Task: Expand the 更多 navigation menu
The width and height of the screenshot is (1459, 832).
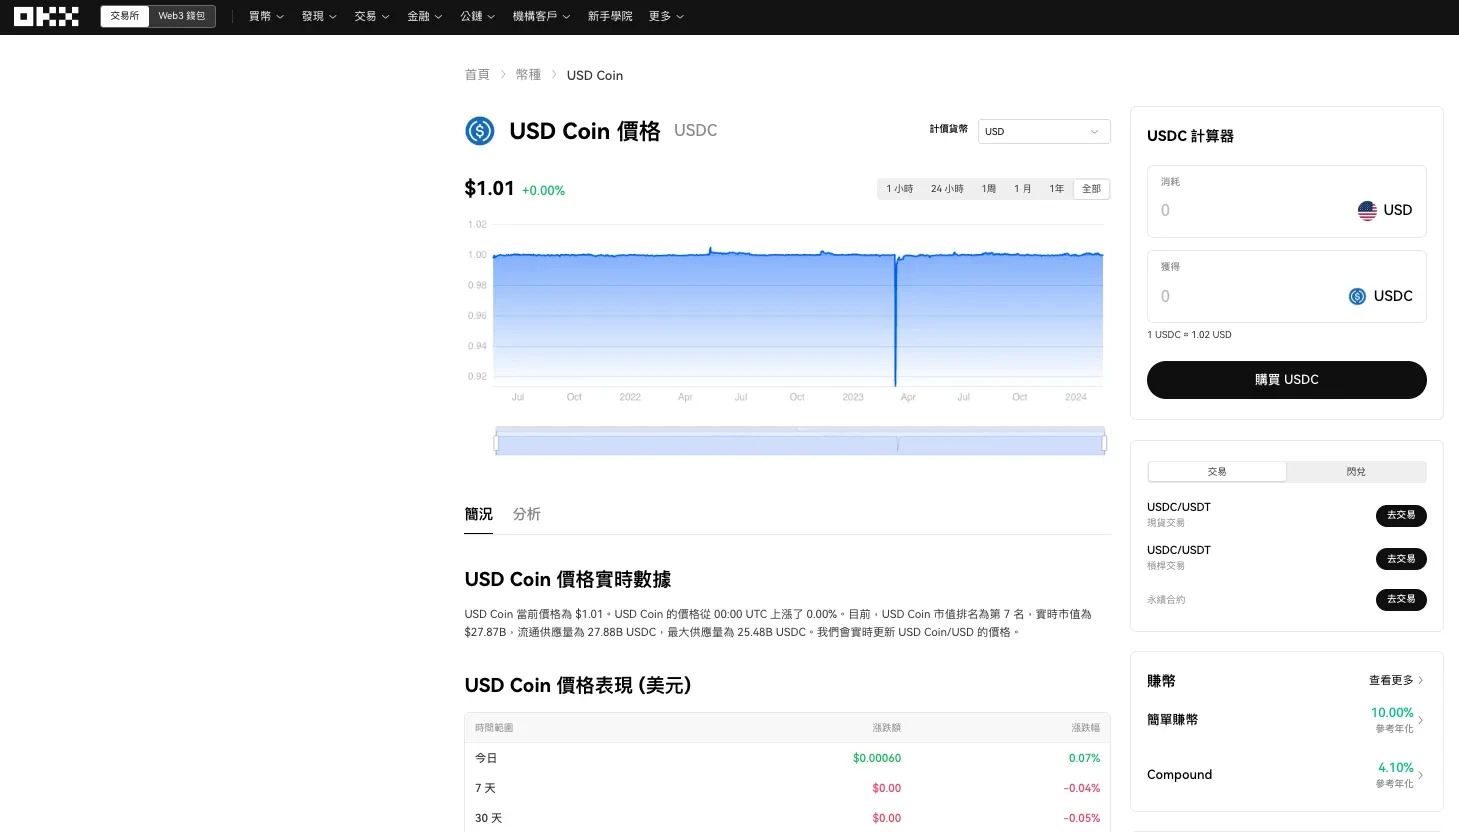Action: [x=666, y=16]
